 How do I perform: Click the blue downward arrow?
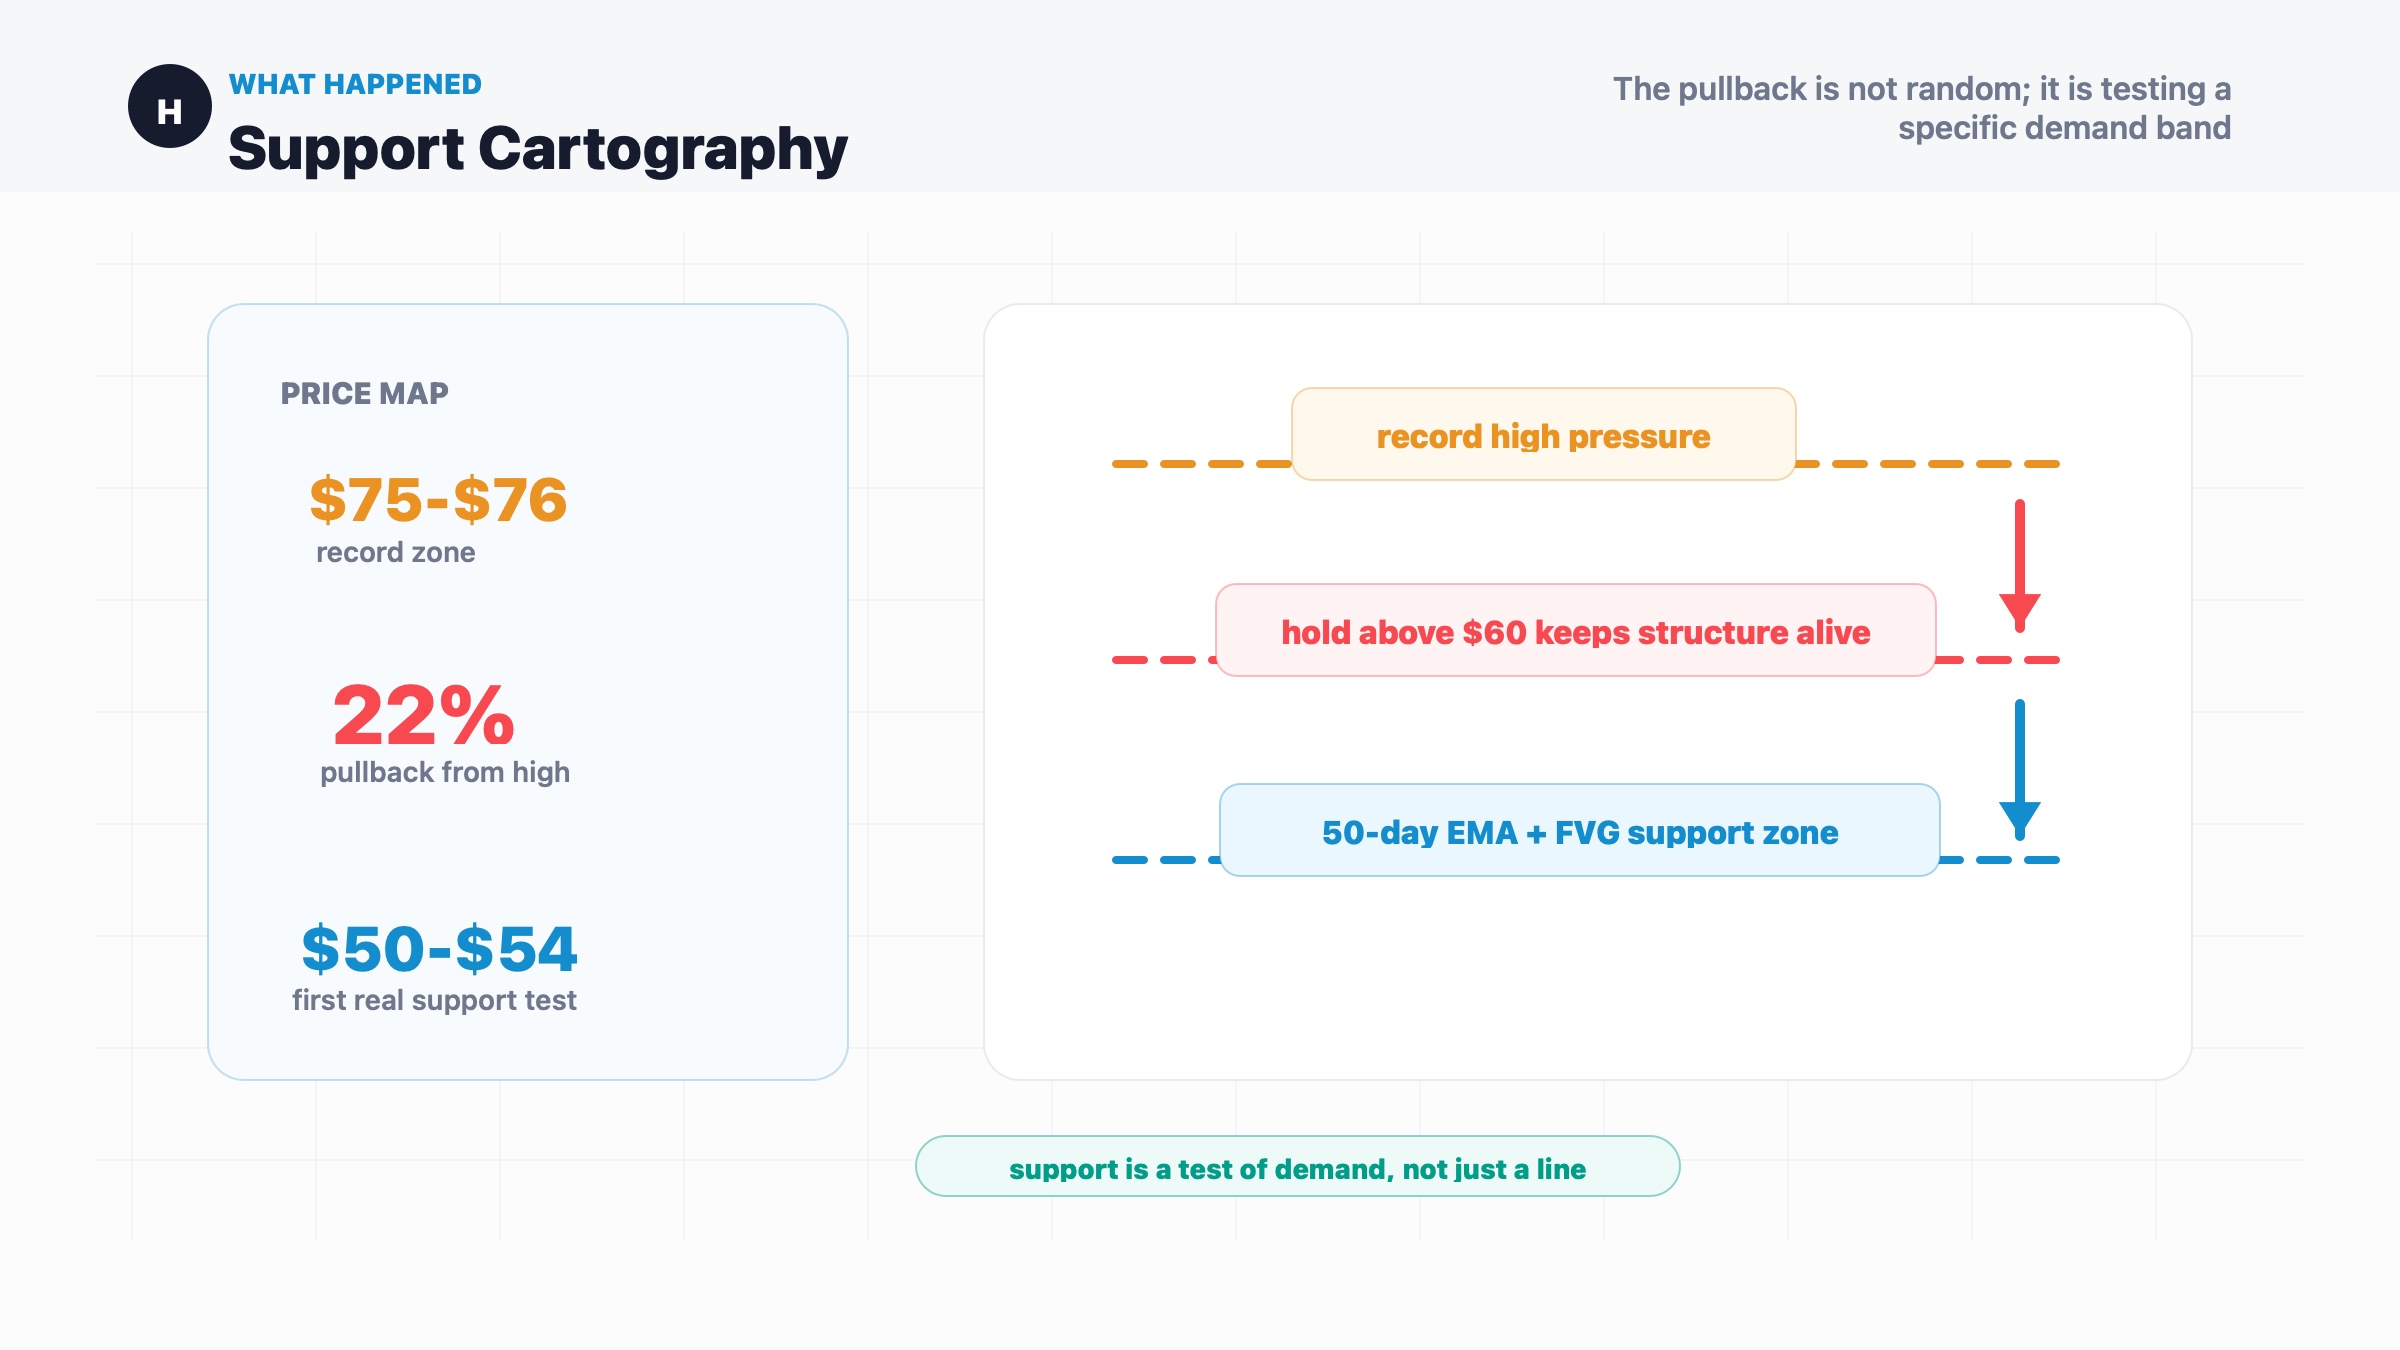[2020, 769]
